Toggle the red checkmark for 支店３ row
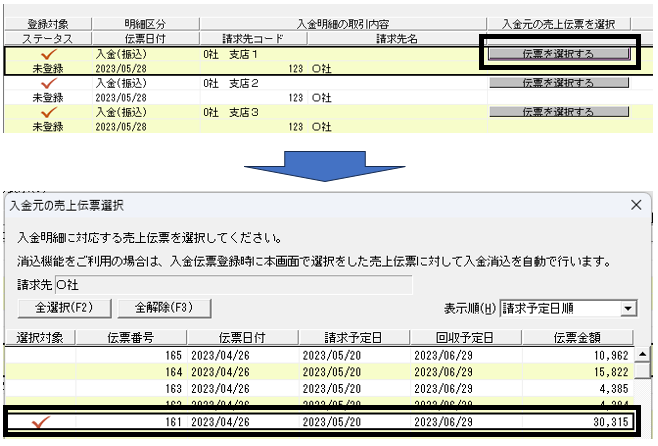The image size is (658, 446). 48,112
